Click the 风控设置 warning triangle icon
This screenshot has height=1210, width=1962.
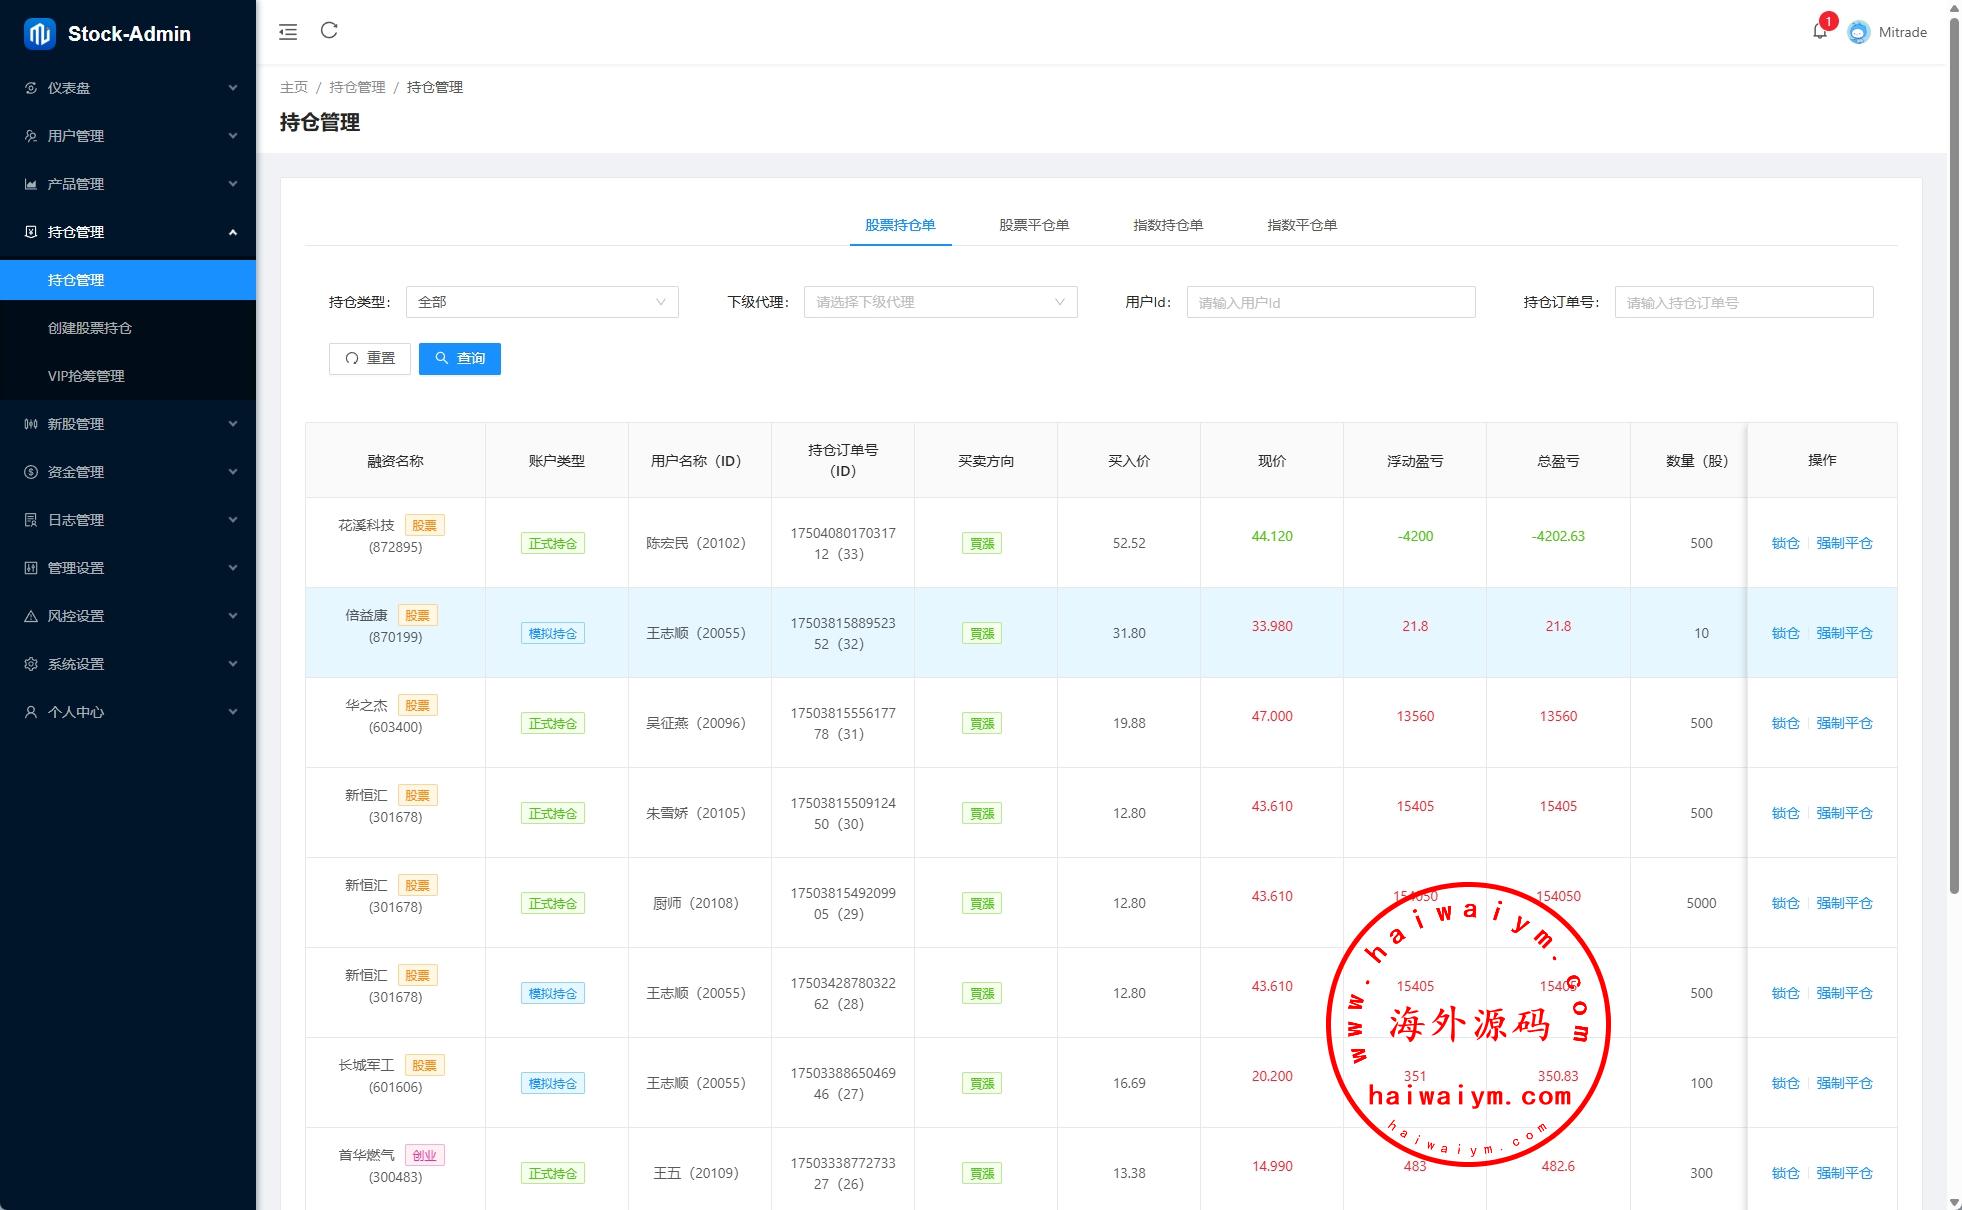(x=31, y=616)
